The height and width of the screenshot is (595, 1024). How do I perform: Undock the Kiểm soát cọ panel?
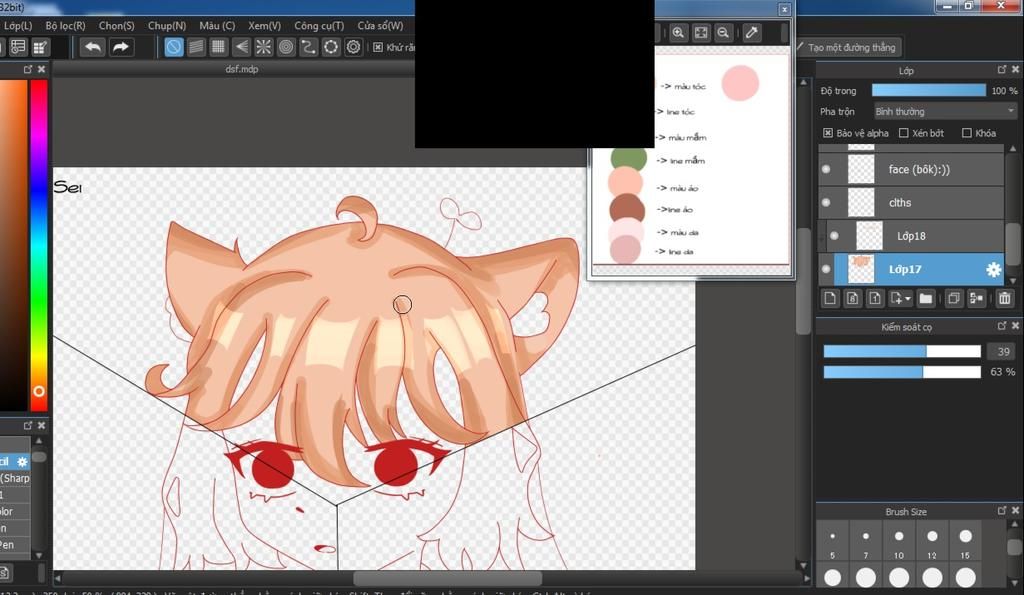[x=1002, y=325]
